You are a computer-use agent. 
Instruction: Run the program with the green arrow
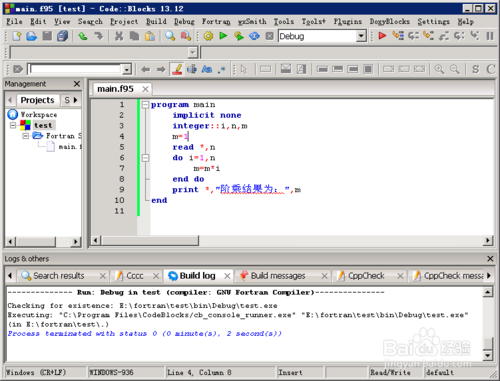[223, 36]
